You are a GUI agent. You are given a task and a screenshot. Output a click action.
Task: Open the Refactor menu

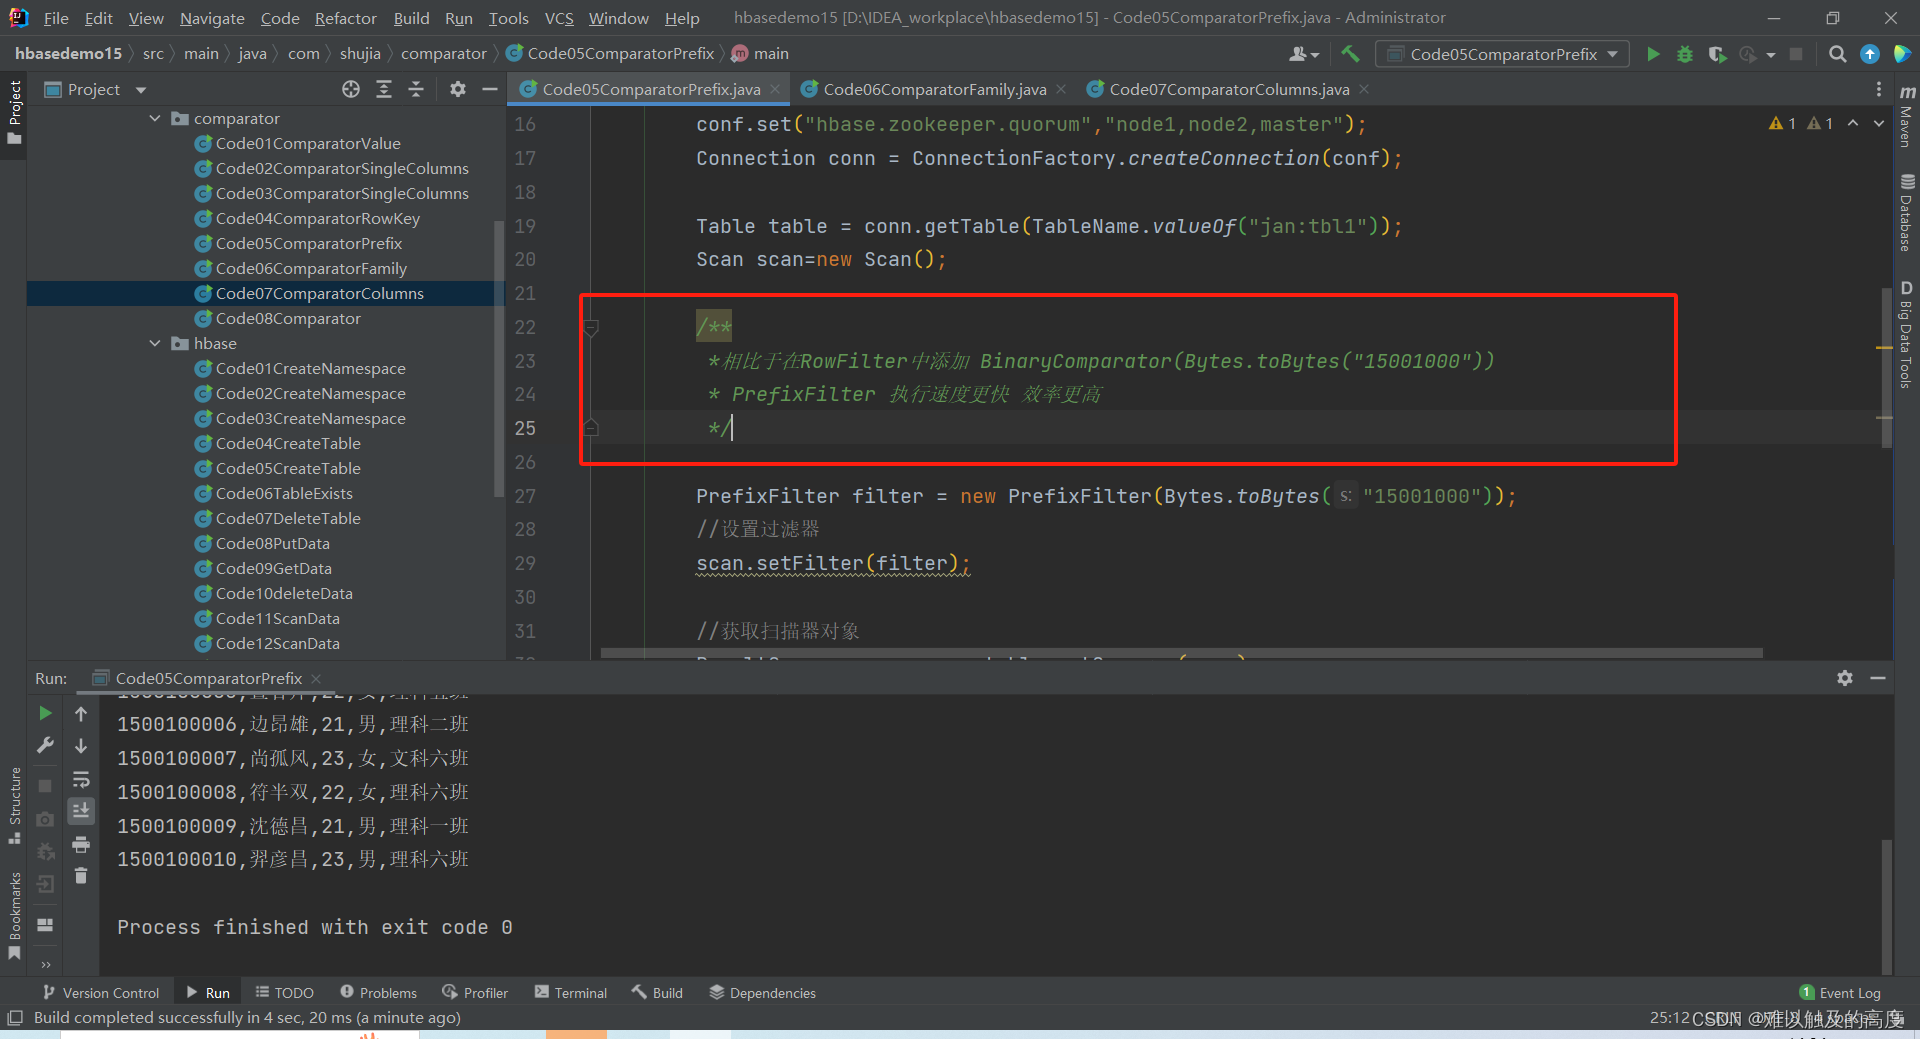[345, 18]
